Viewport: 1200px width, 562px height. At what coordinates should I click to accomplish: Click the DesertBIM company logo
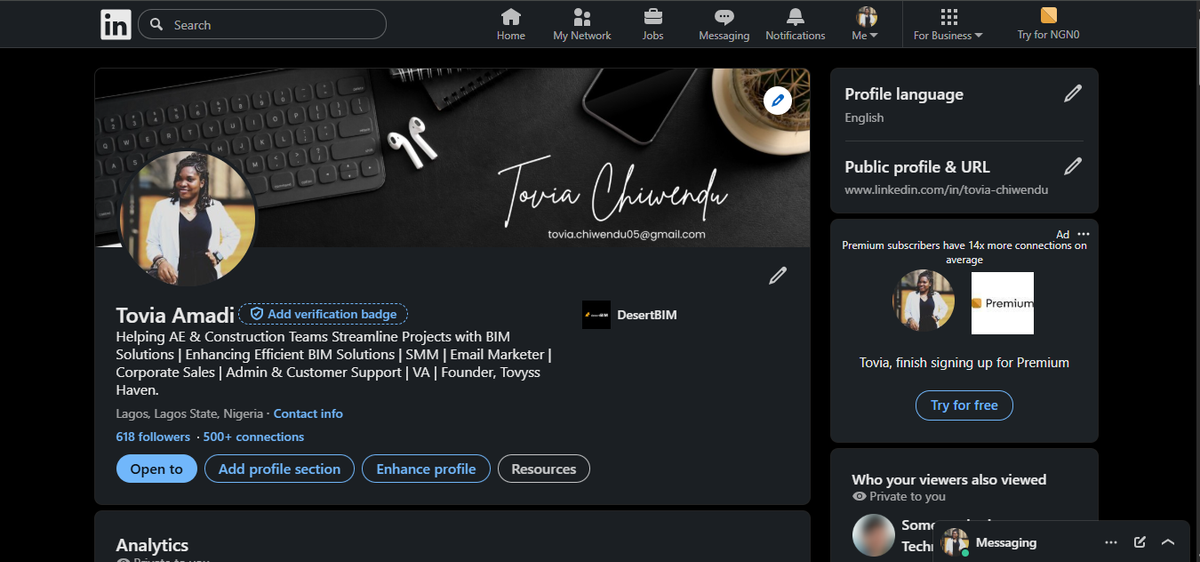596,314
